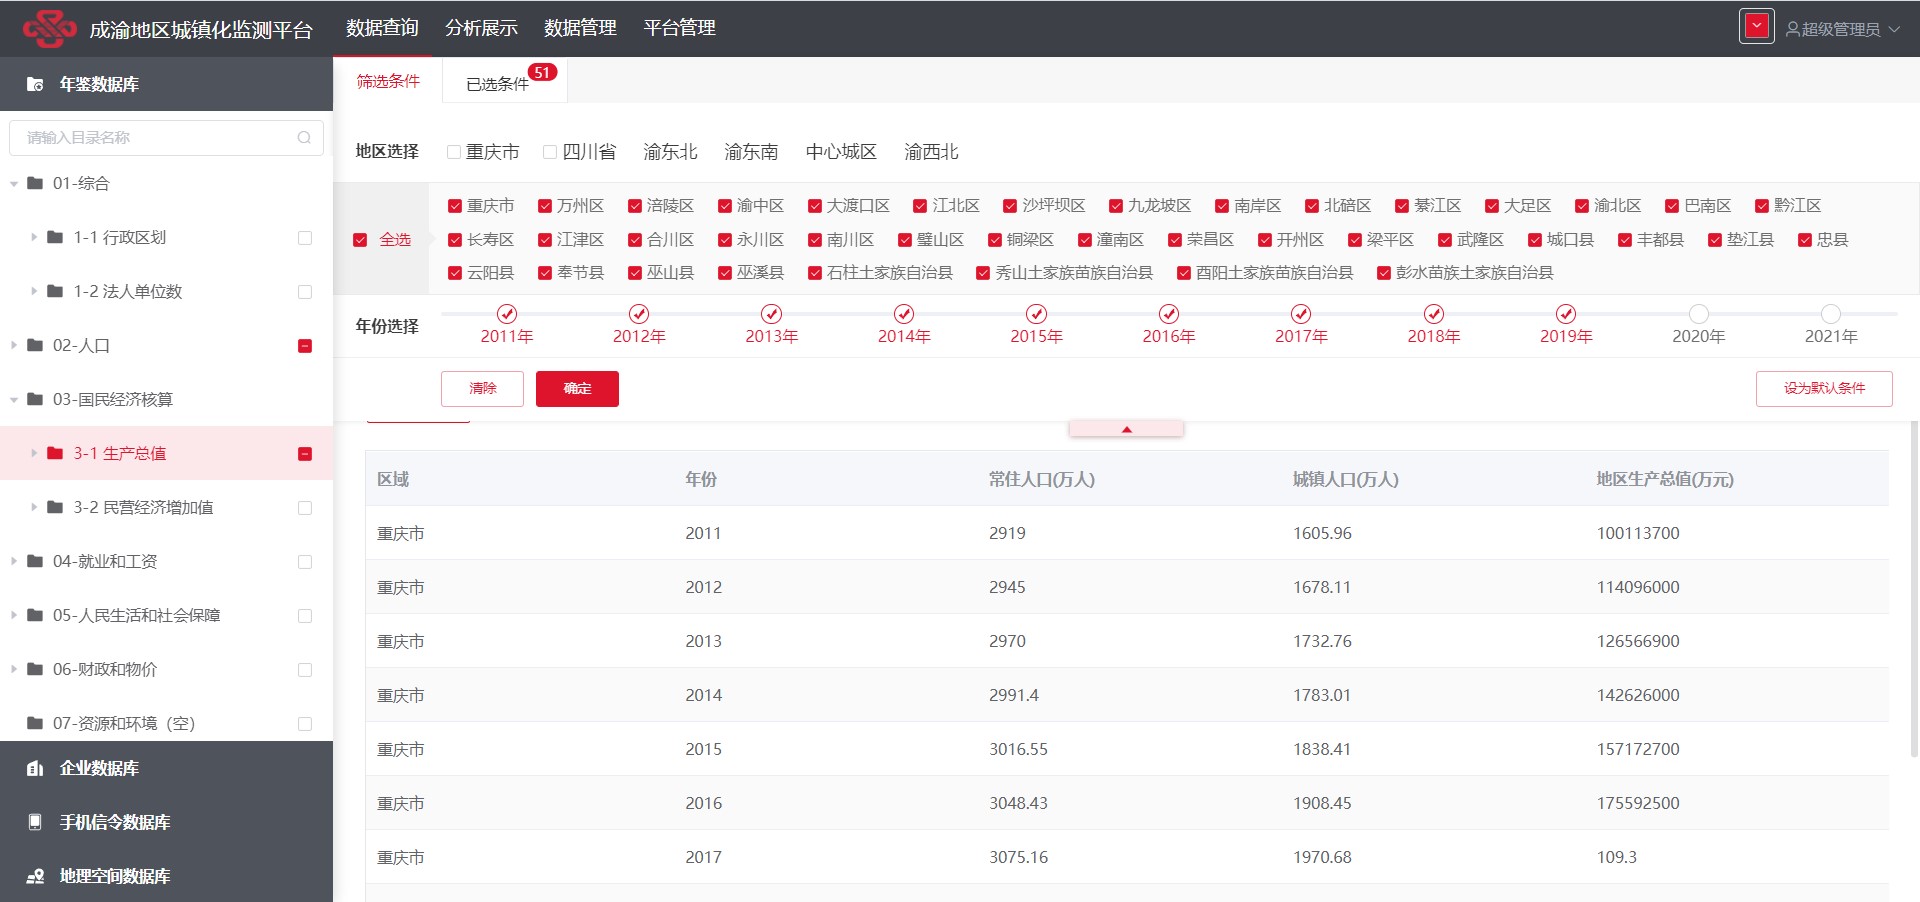1920x902 pixels.
Task: Click the 请输入目录名称 search field
Action: tap(166, 138)
